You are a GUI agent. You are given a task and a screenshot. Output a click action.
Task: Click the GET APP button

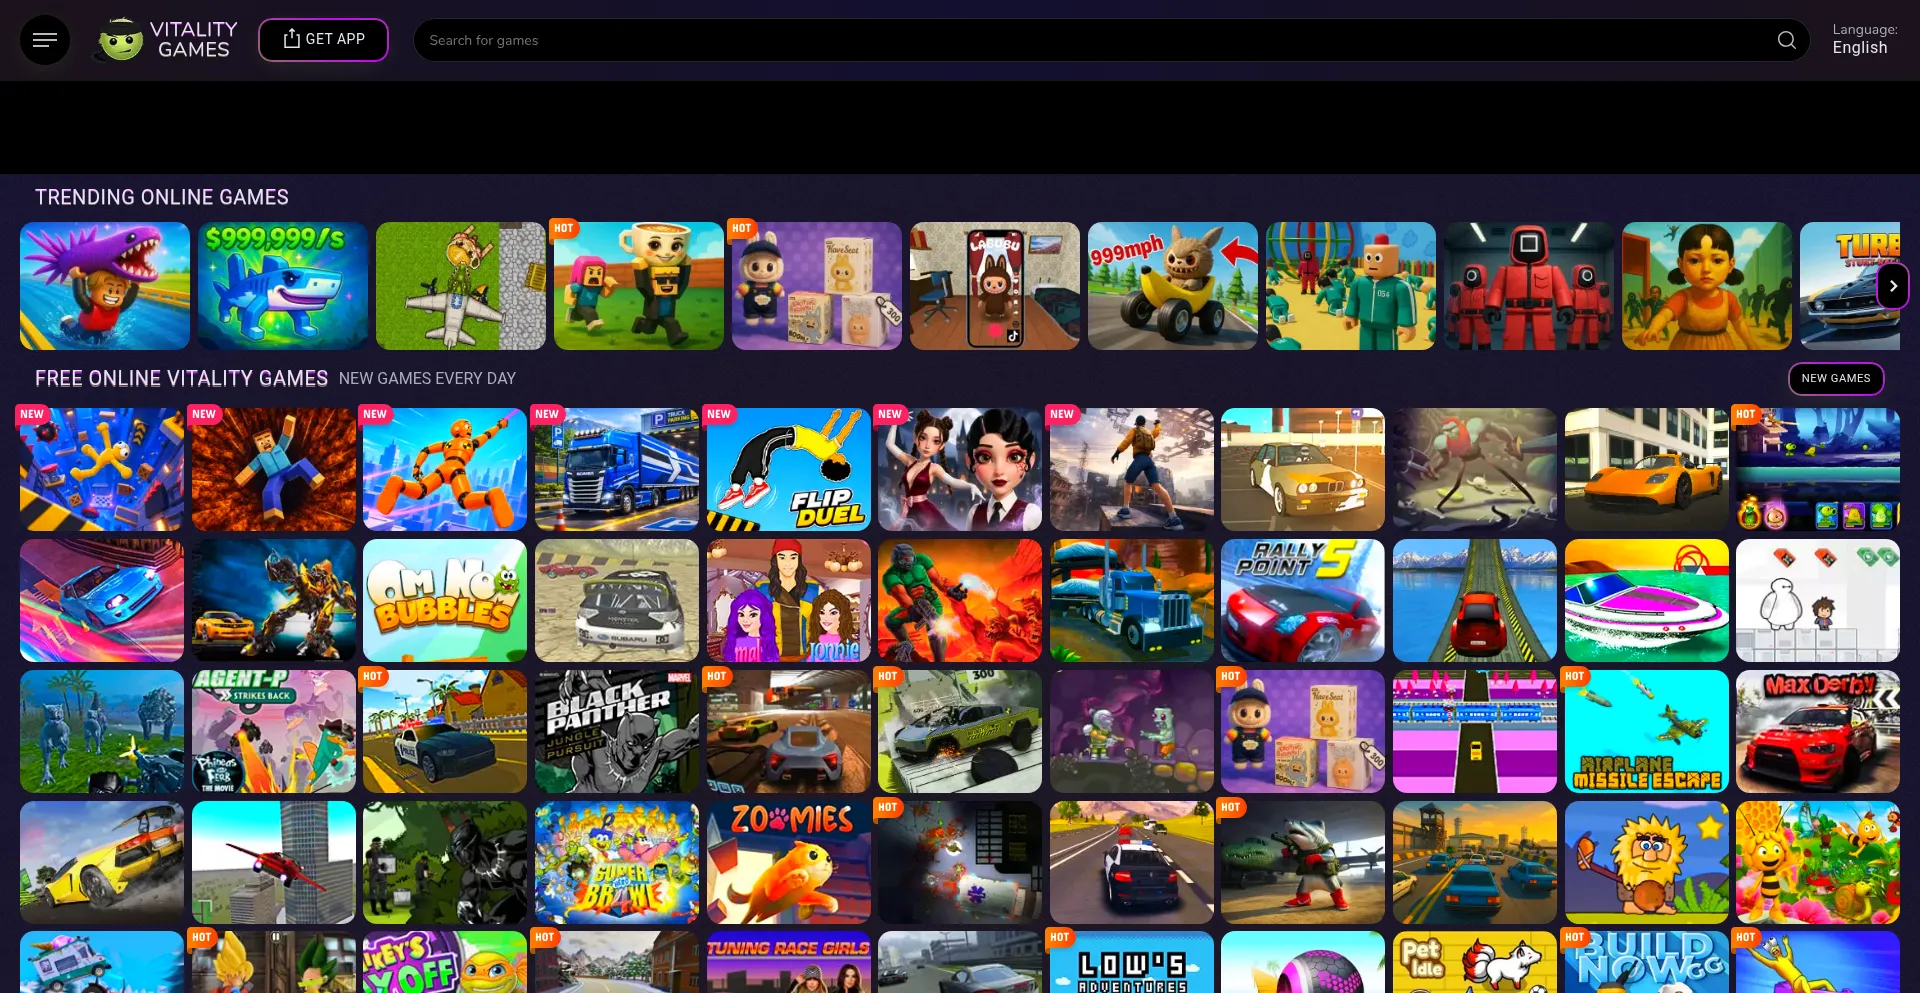[323, 40]
